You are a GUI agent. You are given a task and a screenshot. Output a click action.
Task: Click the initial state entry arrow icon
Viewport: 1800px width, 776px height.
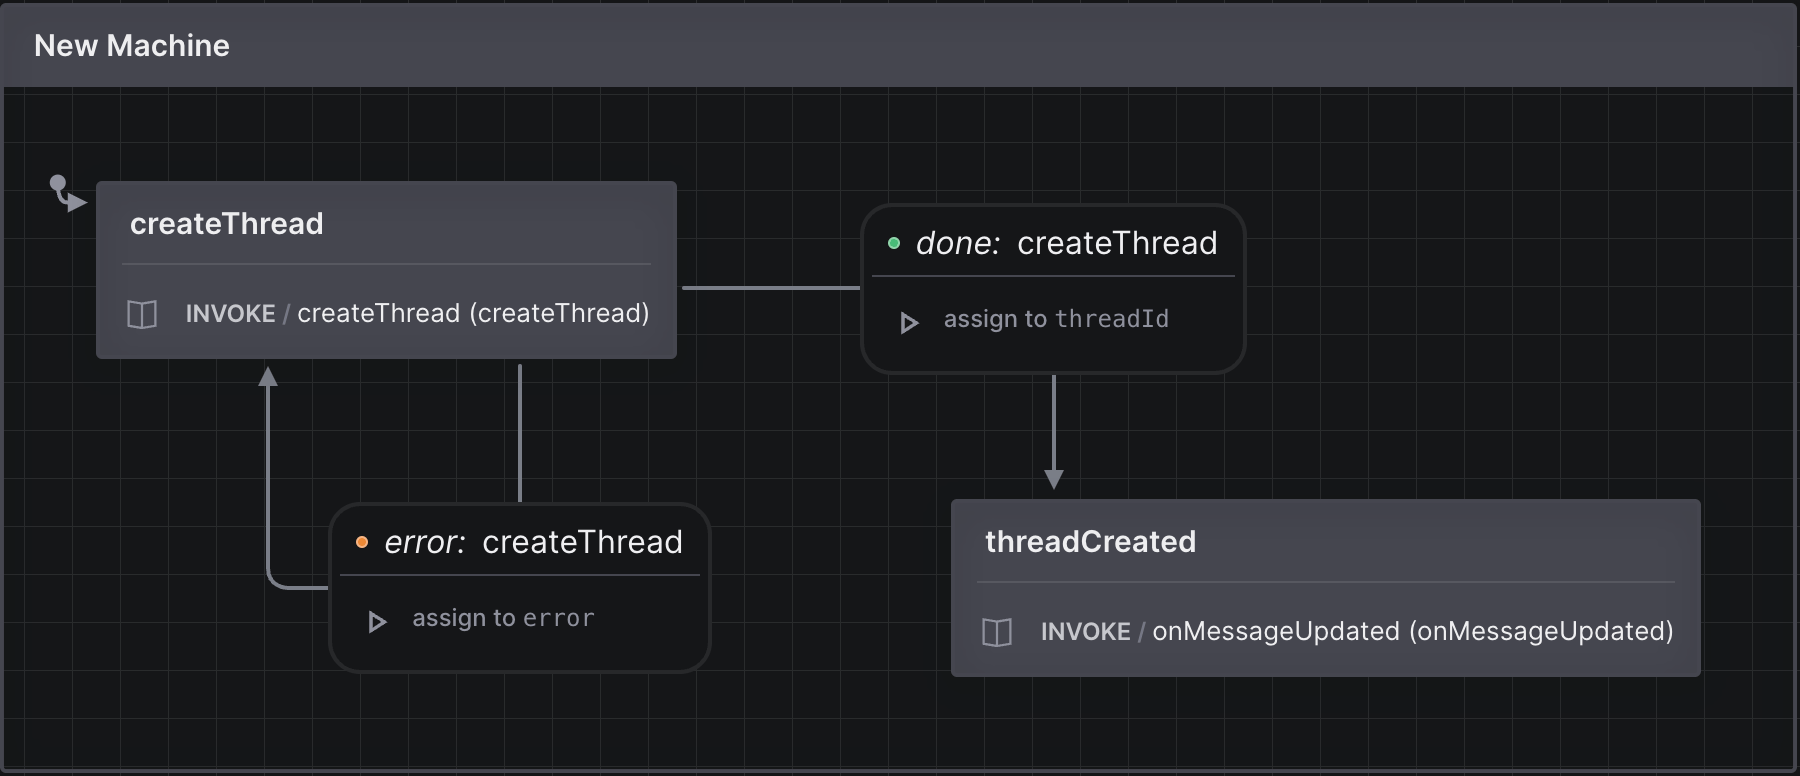point(67,193)
